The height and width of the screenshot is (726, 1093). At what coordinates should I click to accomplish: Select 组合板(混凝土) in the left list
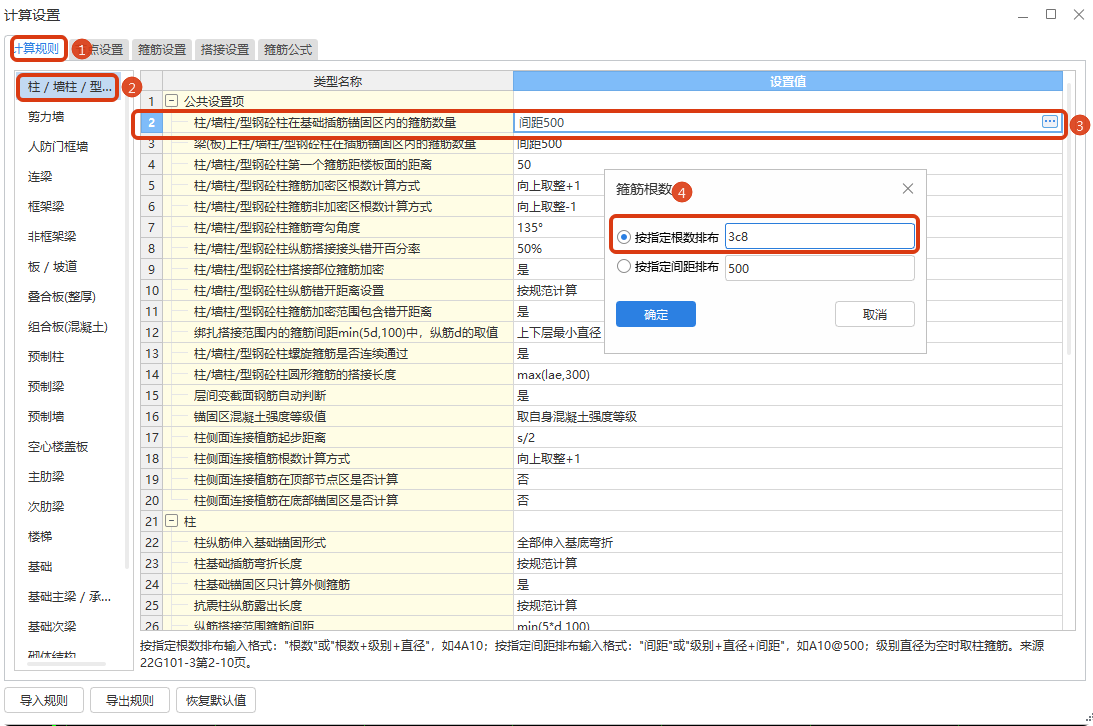tap(68, 326)
